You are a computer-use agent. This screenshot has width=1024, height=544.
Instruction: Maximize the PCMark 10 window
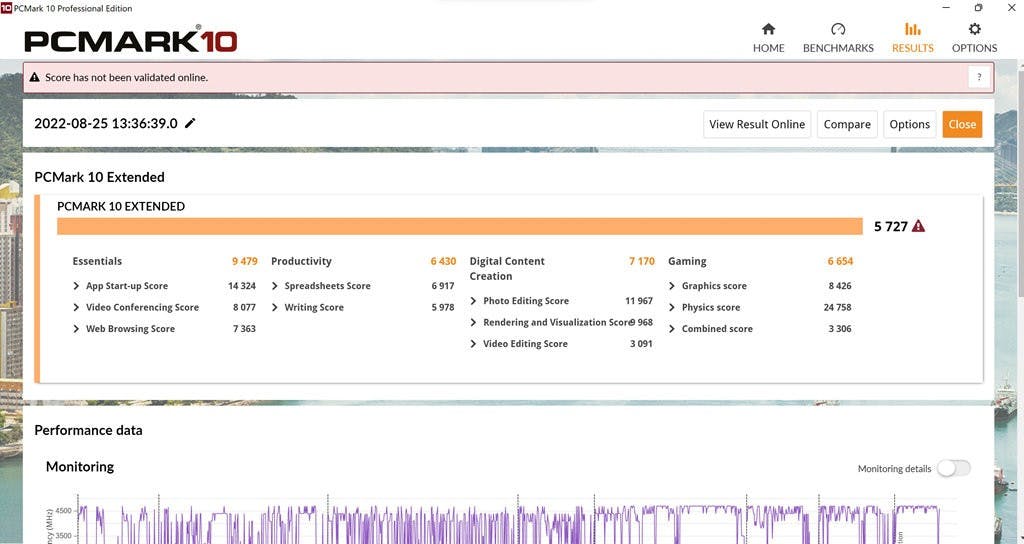(978, 8)
